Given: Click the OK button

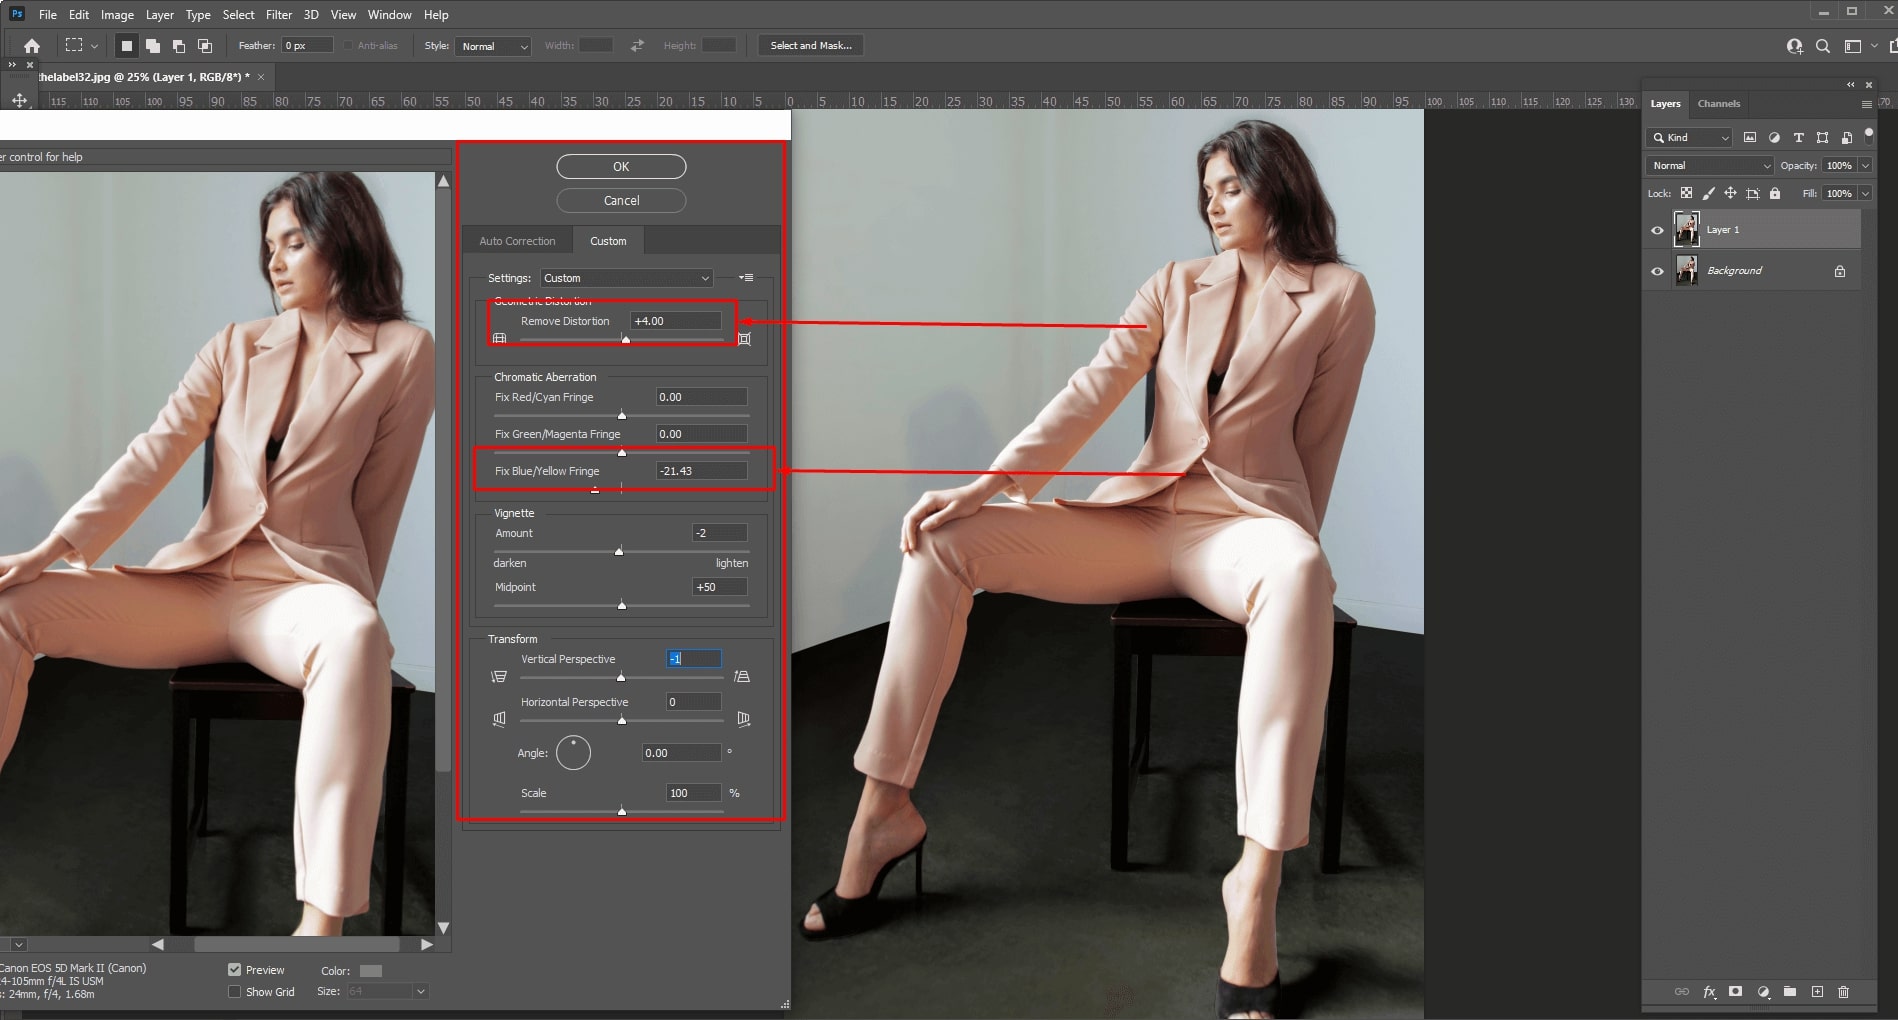Looking at the screenshot, I should [x=621, y=167].
